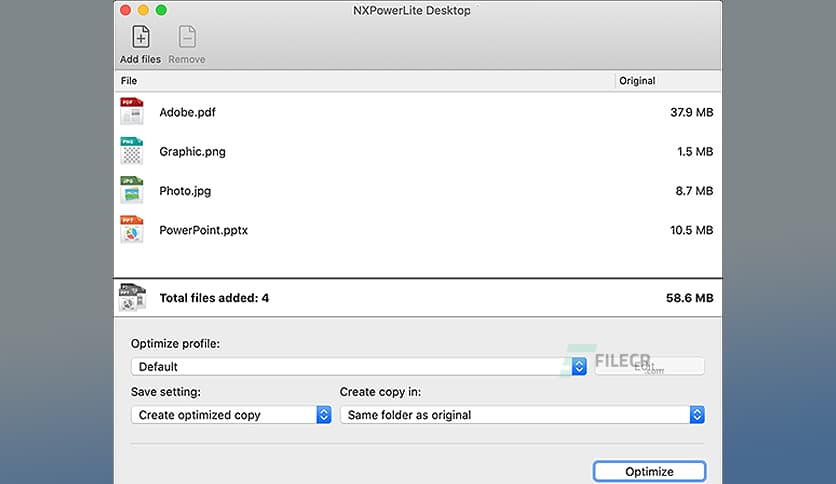Image resolution: width=836 pixels, height=484 pixels.
Task: Select the PPT icon next to PowerPoint.pptx
Action: pyautogui.click(x=132, y=229)
